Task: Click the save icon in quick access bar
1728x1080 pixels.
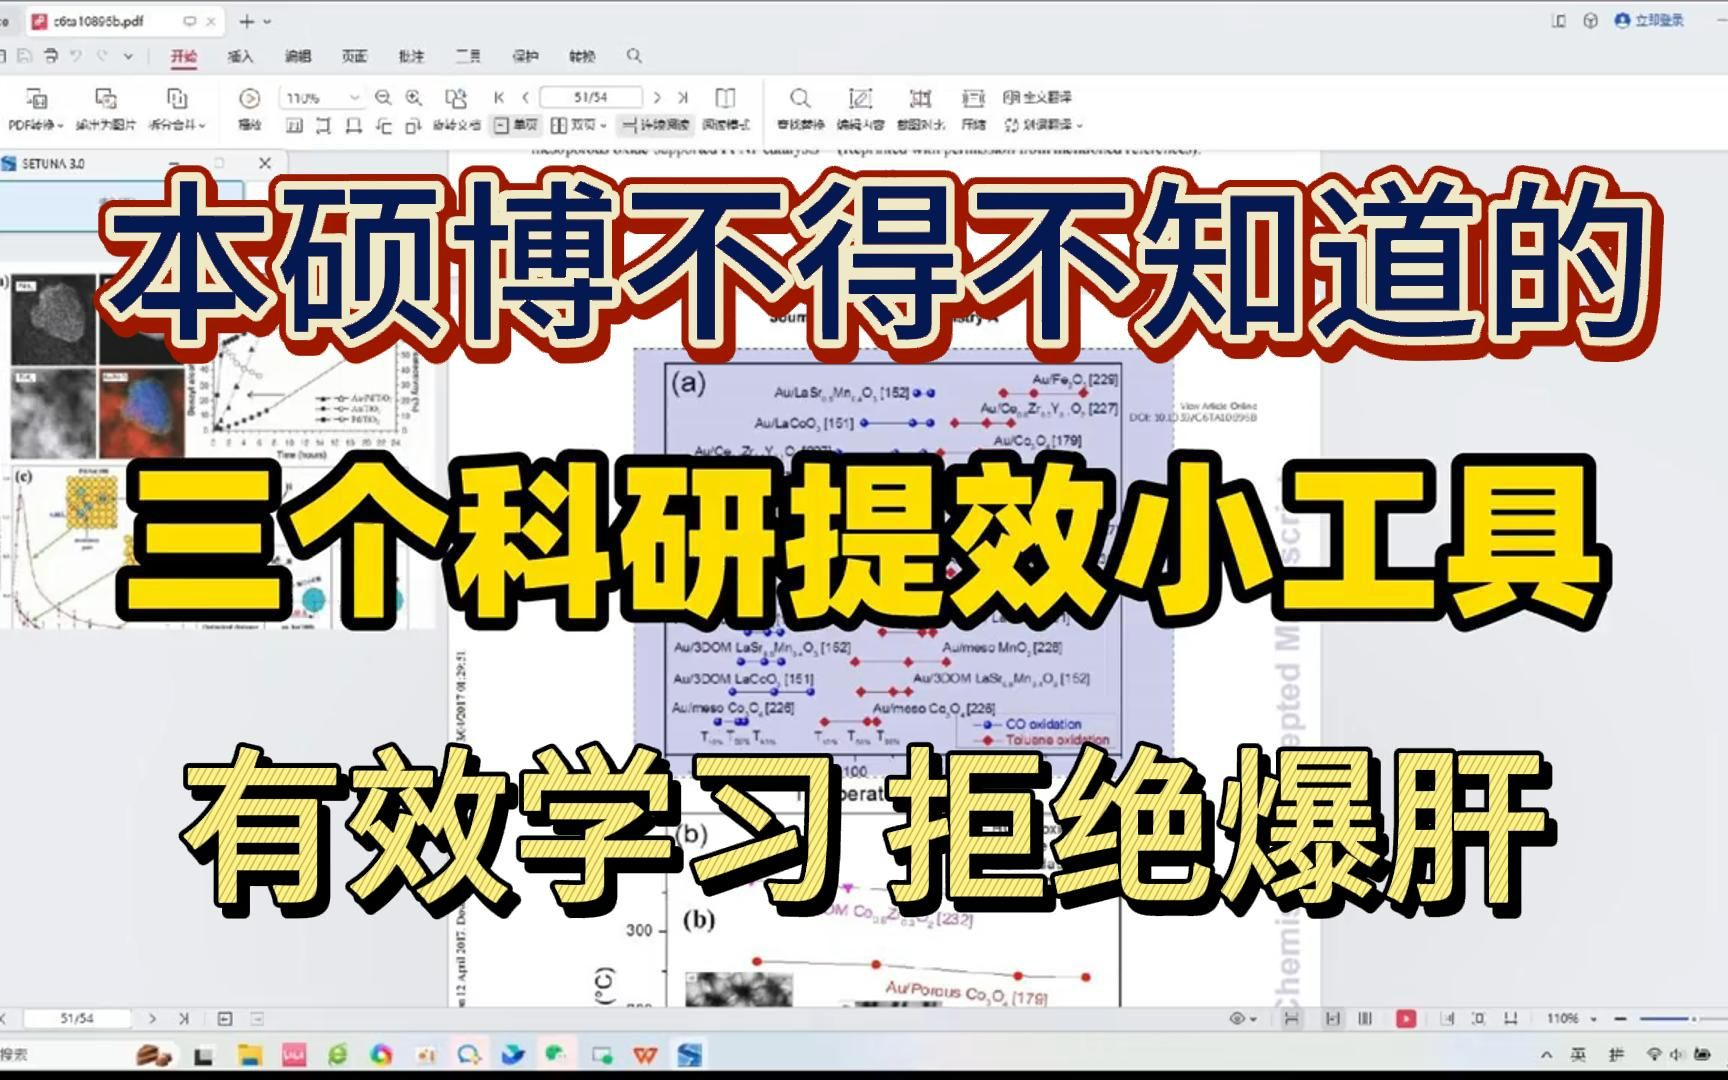Action: coord(24,56)
